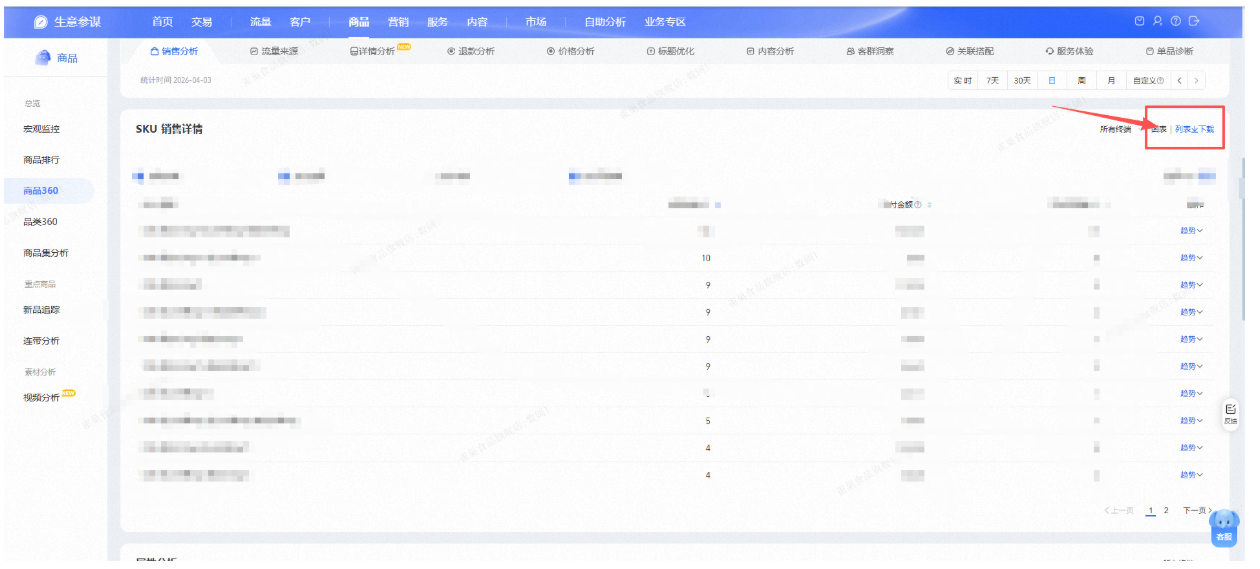Select the 周 time granularity
Image resolution: width=1260 pixels, height=569 pixels.
click(x=1081, y=80)
